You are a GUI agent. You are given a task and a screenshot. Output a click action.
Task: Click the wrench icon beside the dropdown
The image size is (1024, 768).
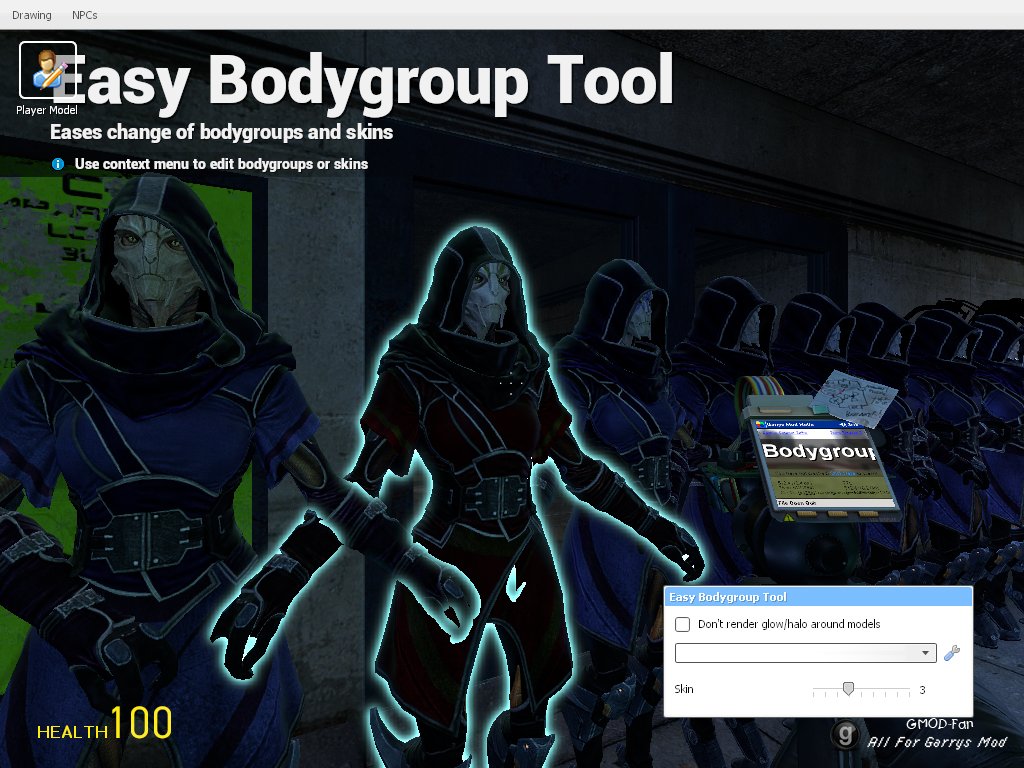[x=952, y=653]
